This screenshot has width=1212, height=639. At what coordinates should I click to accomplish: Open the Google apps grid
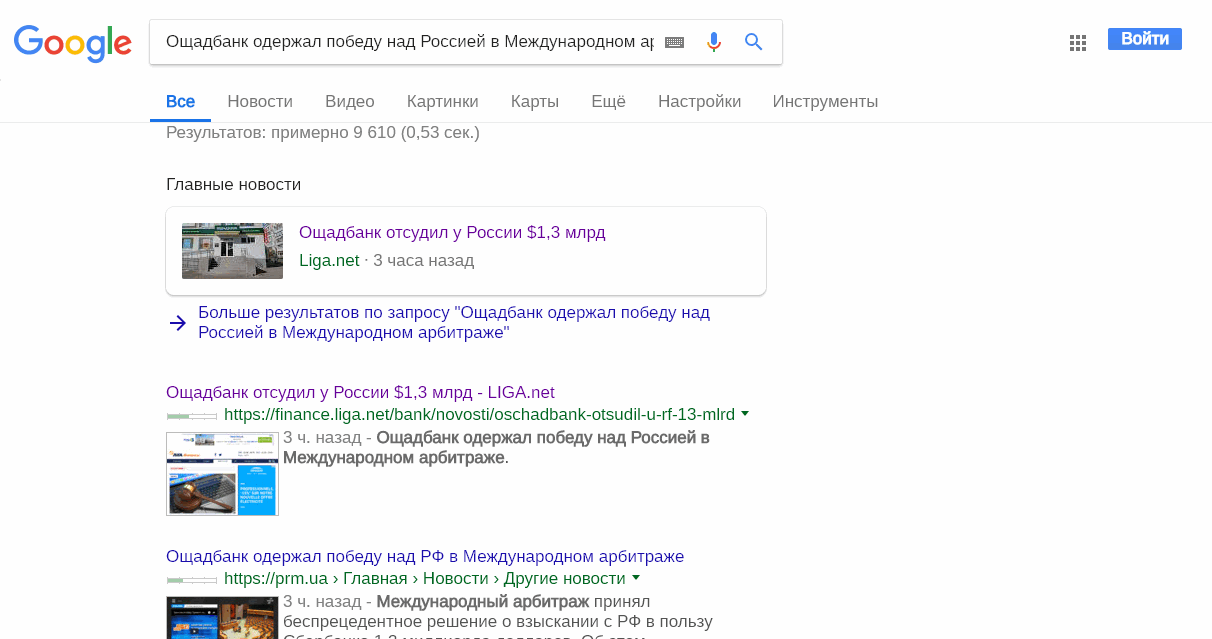point(1077,42)
